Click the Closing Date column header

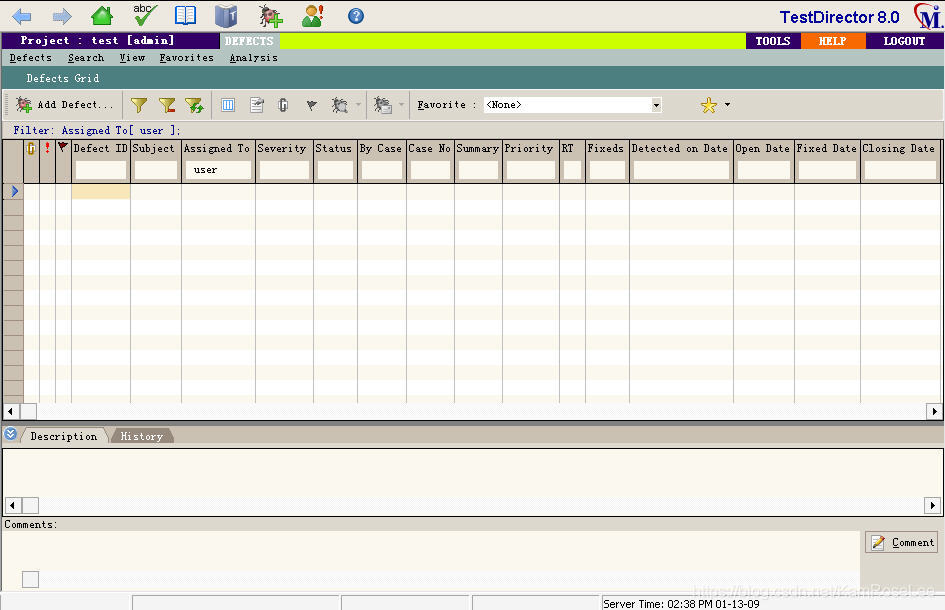(899, 148)
